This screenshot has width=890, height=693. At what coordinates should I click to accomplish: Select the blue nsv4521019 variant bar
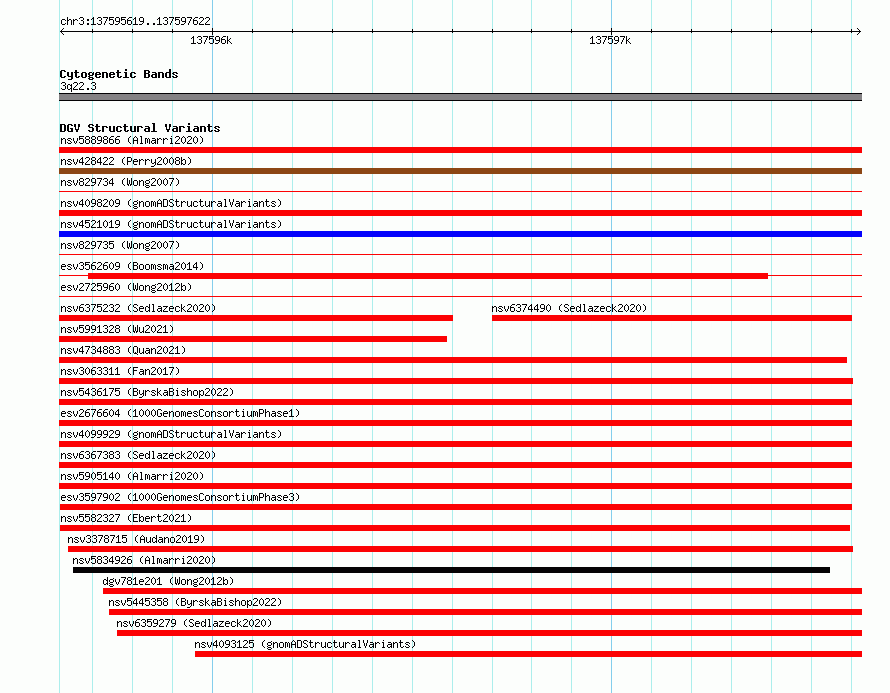460,234
